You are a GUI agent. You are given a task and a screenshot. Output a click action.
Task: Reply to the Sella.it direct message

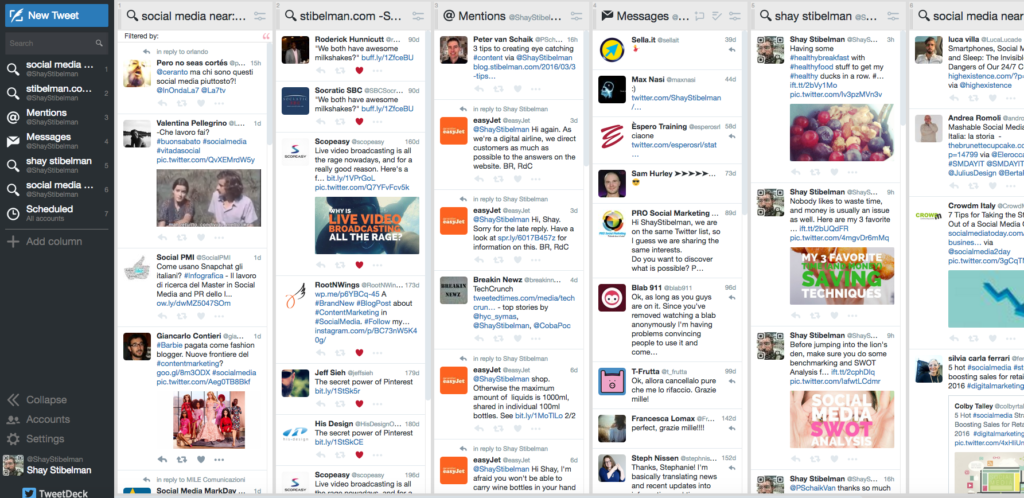click(x=733, y=50)
